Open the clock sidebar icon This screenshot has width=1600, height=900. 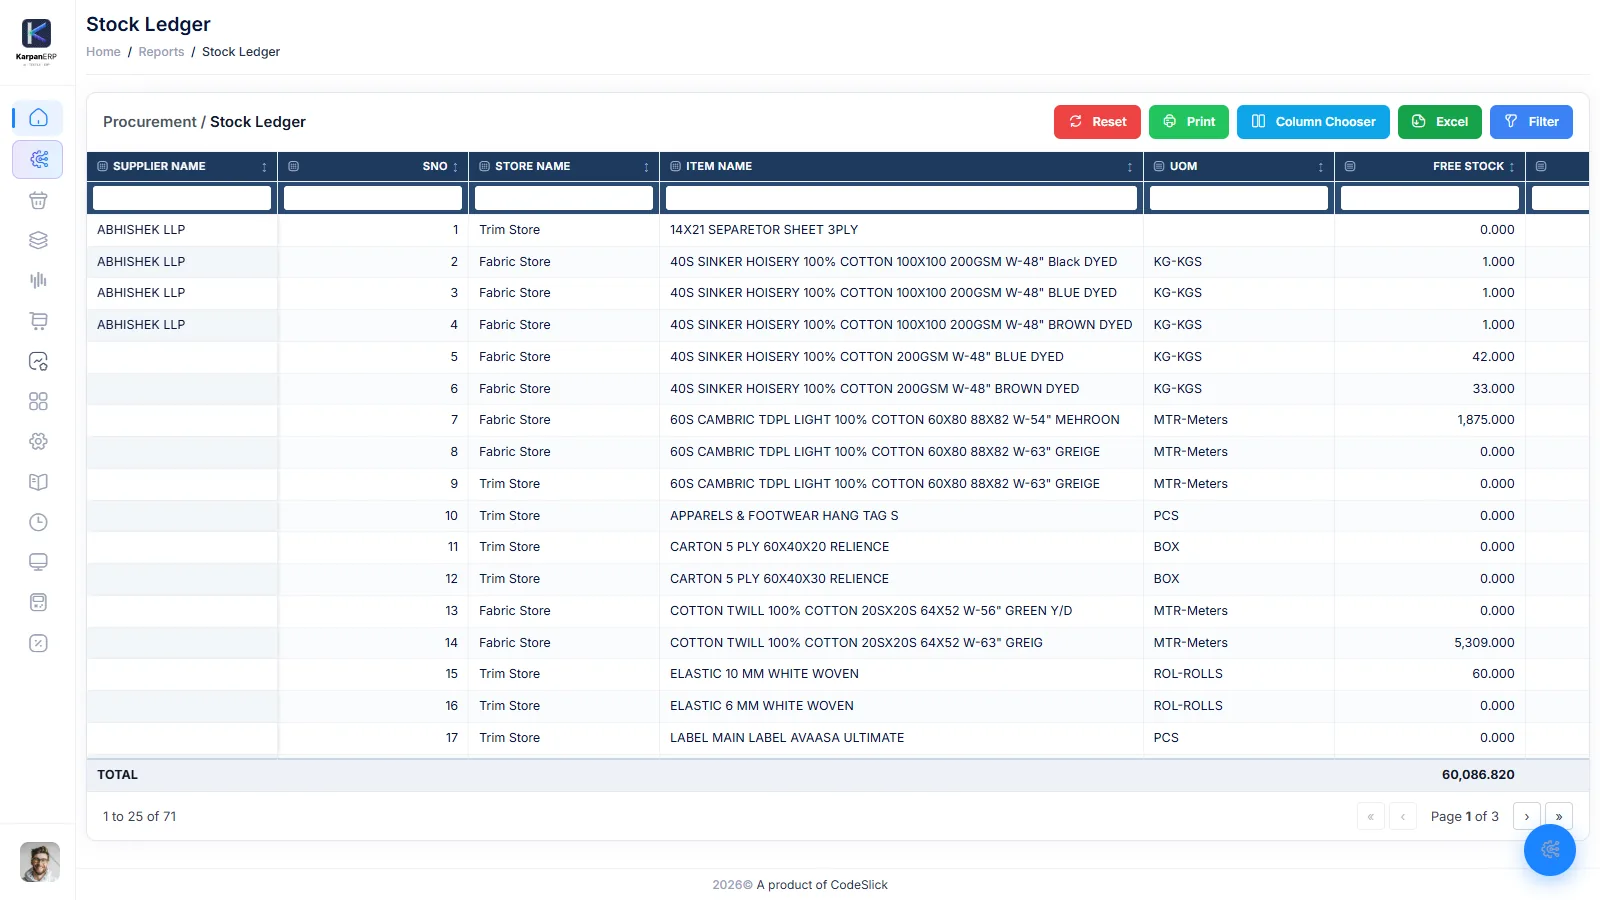[x=38, y=522]
